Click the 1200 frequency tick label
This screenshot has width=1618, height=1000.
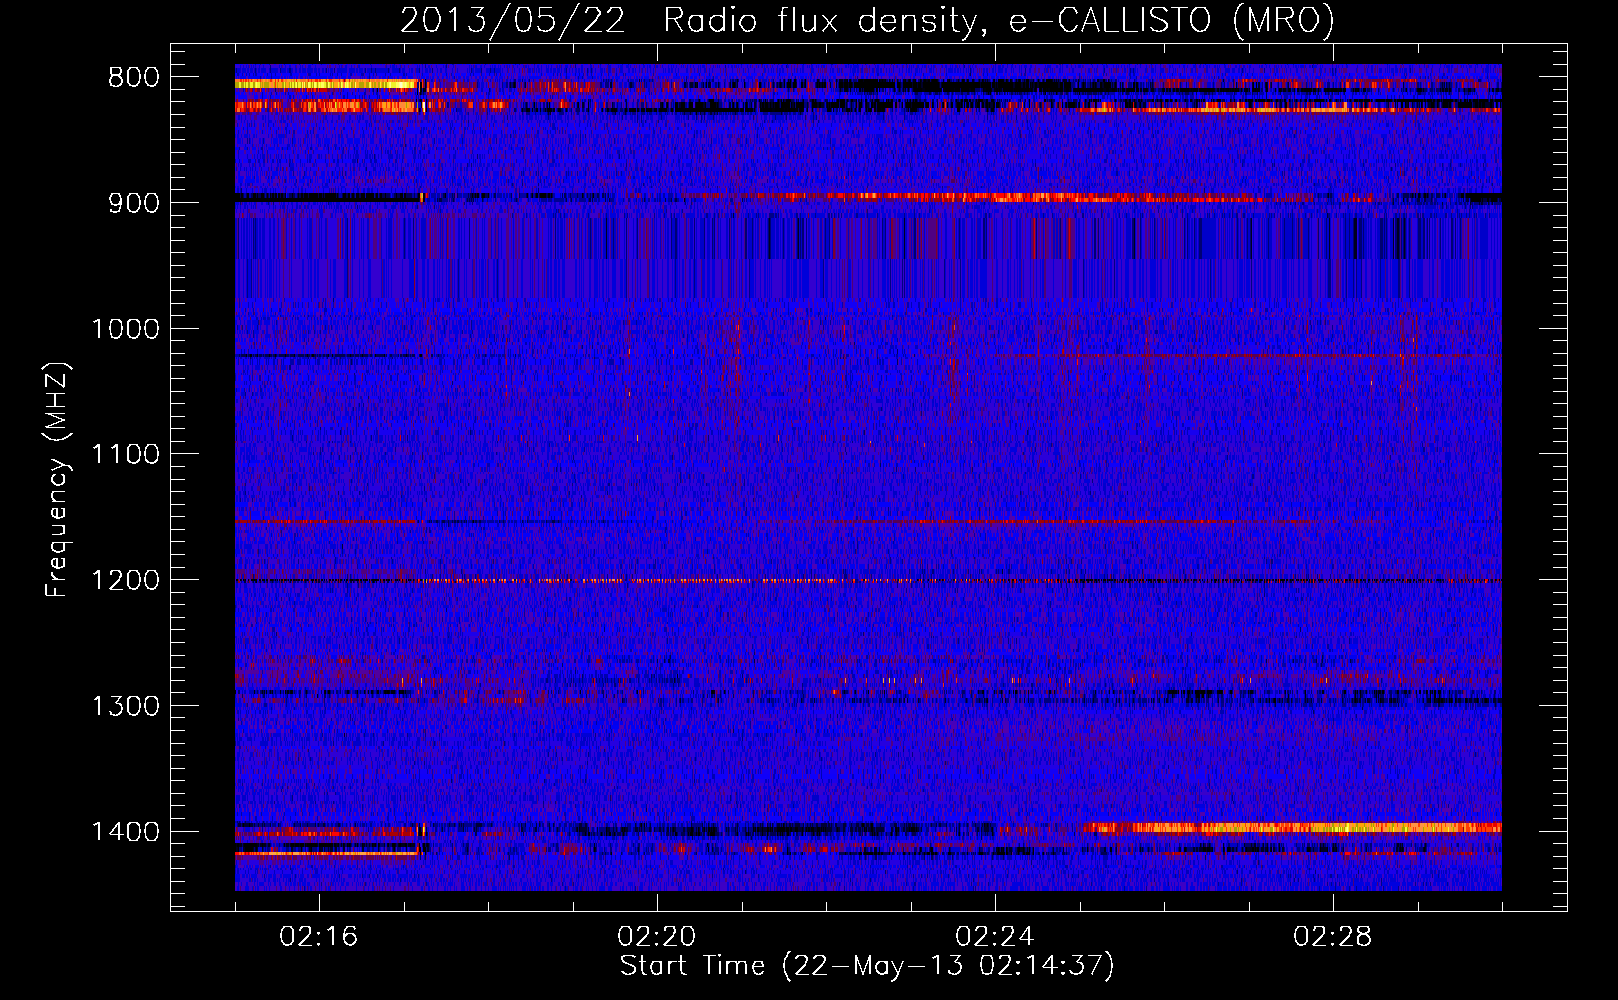pyautogui.click(x=126, y=581)
